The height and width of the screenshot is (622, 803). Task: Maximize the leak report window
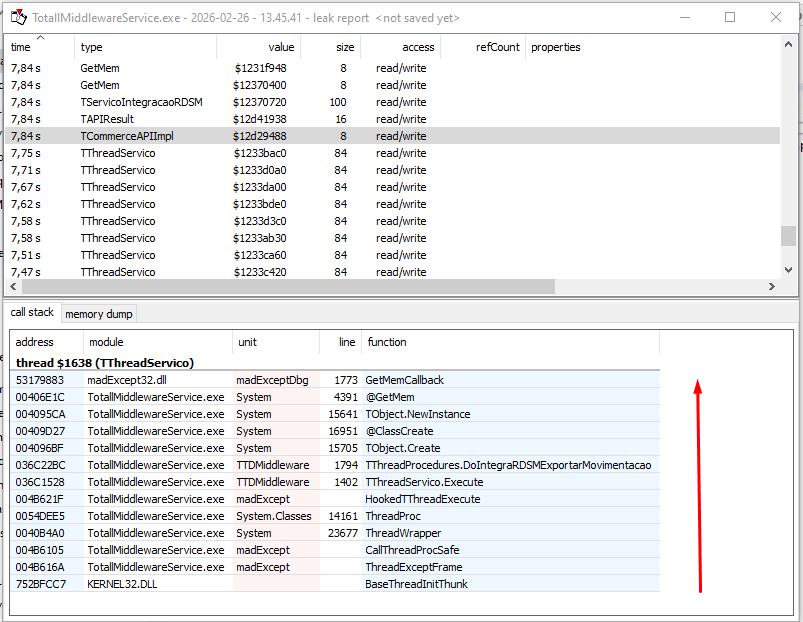(730, 18)
